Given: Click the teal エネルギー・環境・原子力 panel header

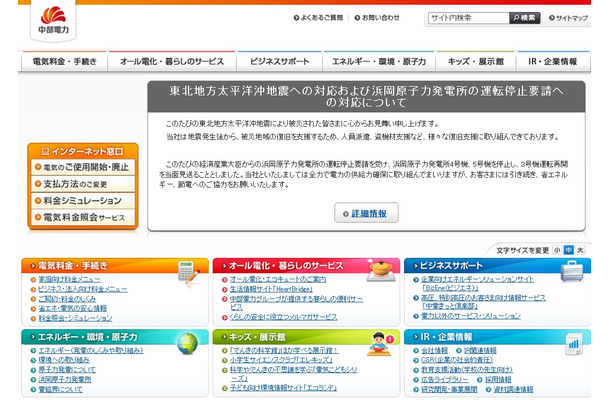Looking at the screenshot, I should click(115, 337).
